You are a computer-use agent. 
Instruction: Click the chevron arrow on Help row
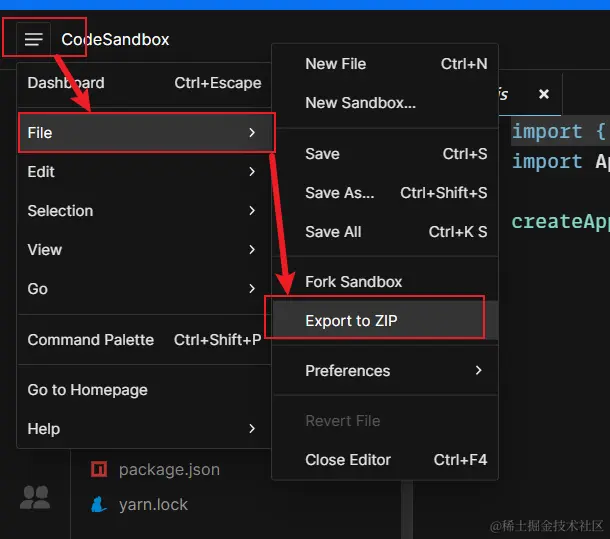tap(252, 428)
